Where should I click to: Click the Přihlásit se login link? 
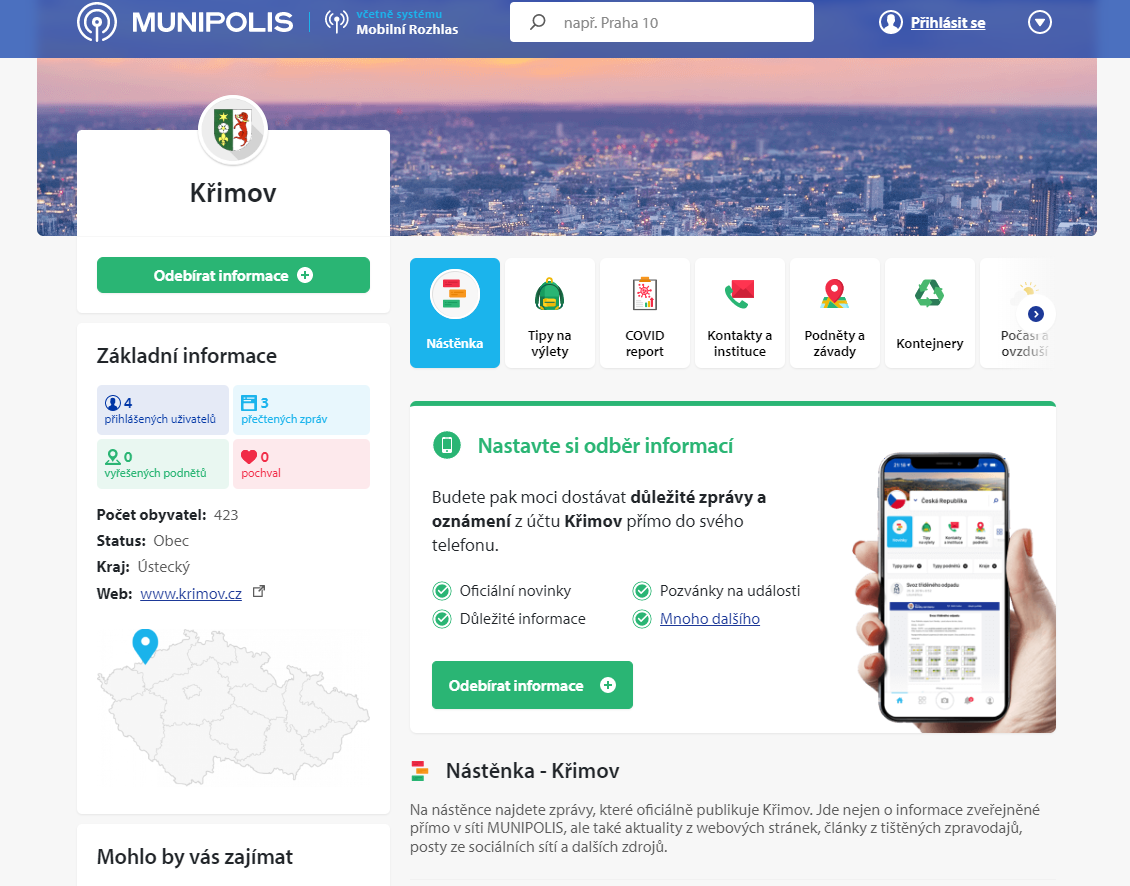pyautogui.click(x=948, y=23)
